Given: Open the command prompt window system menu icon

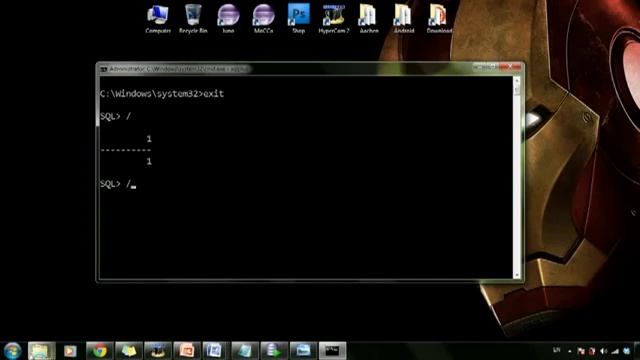Looking at the screenshot, I should coord(104,69).
